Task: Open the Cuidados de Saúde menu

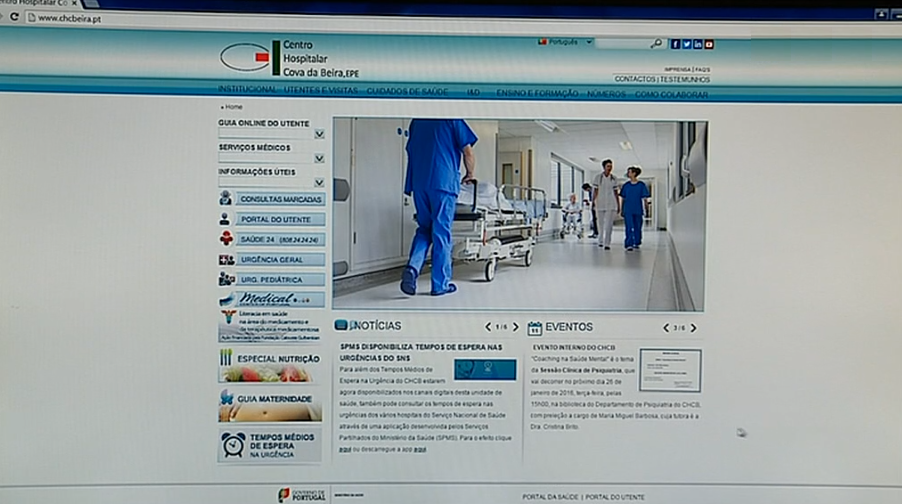Action: tap(407, 91)
